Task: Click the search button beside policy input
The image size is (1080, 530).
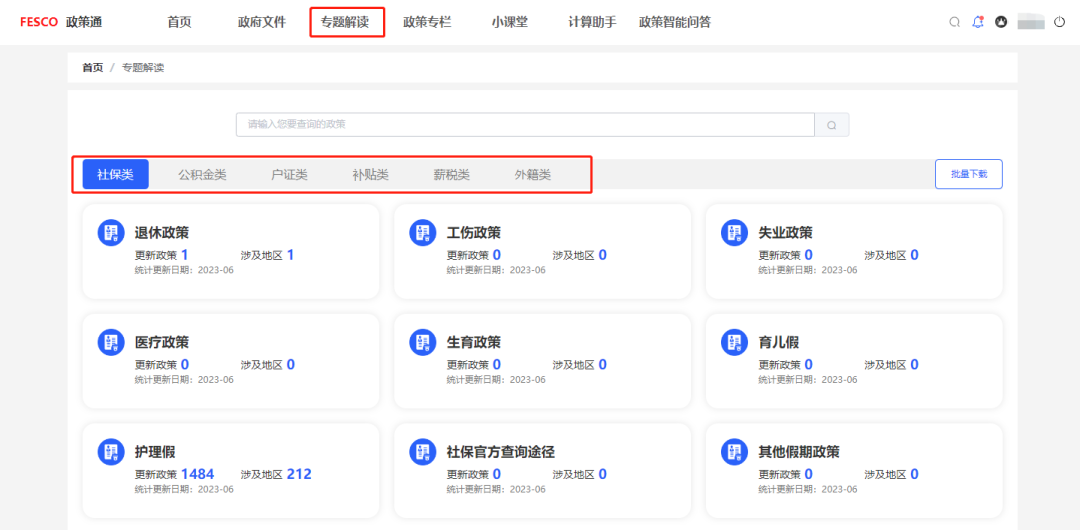Action: coord(832,125)
